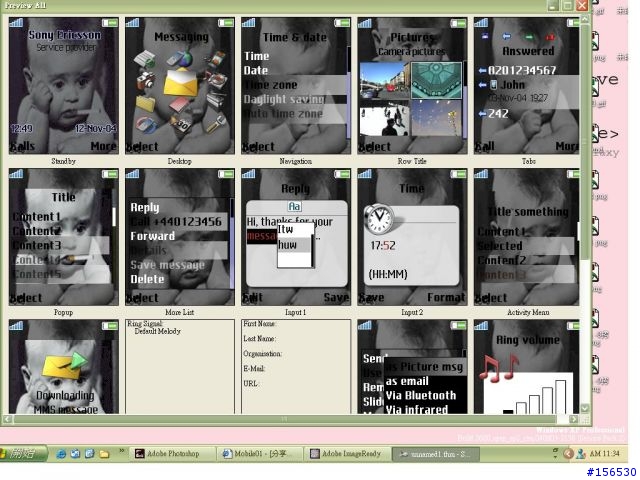640x480 pixels.
Task: Click the envelope with arrow downloading icon
Action: pyautogui.click(x=64, y=365)
